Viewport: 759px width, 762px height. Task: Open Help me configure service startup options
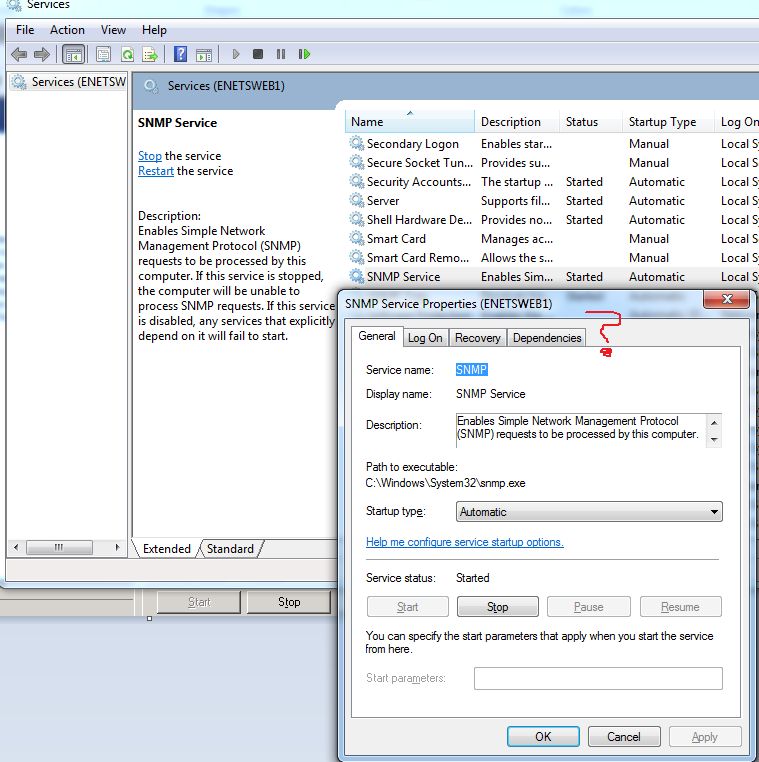tap(465, 542)
